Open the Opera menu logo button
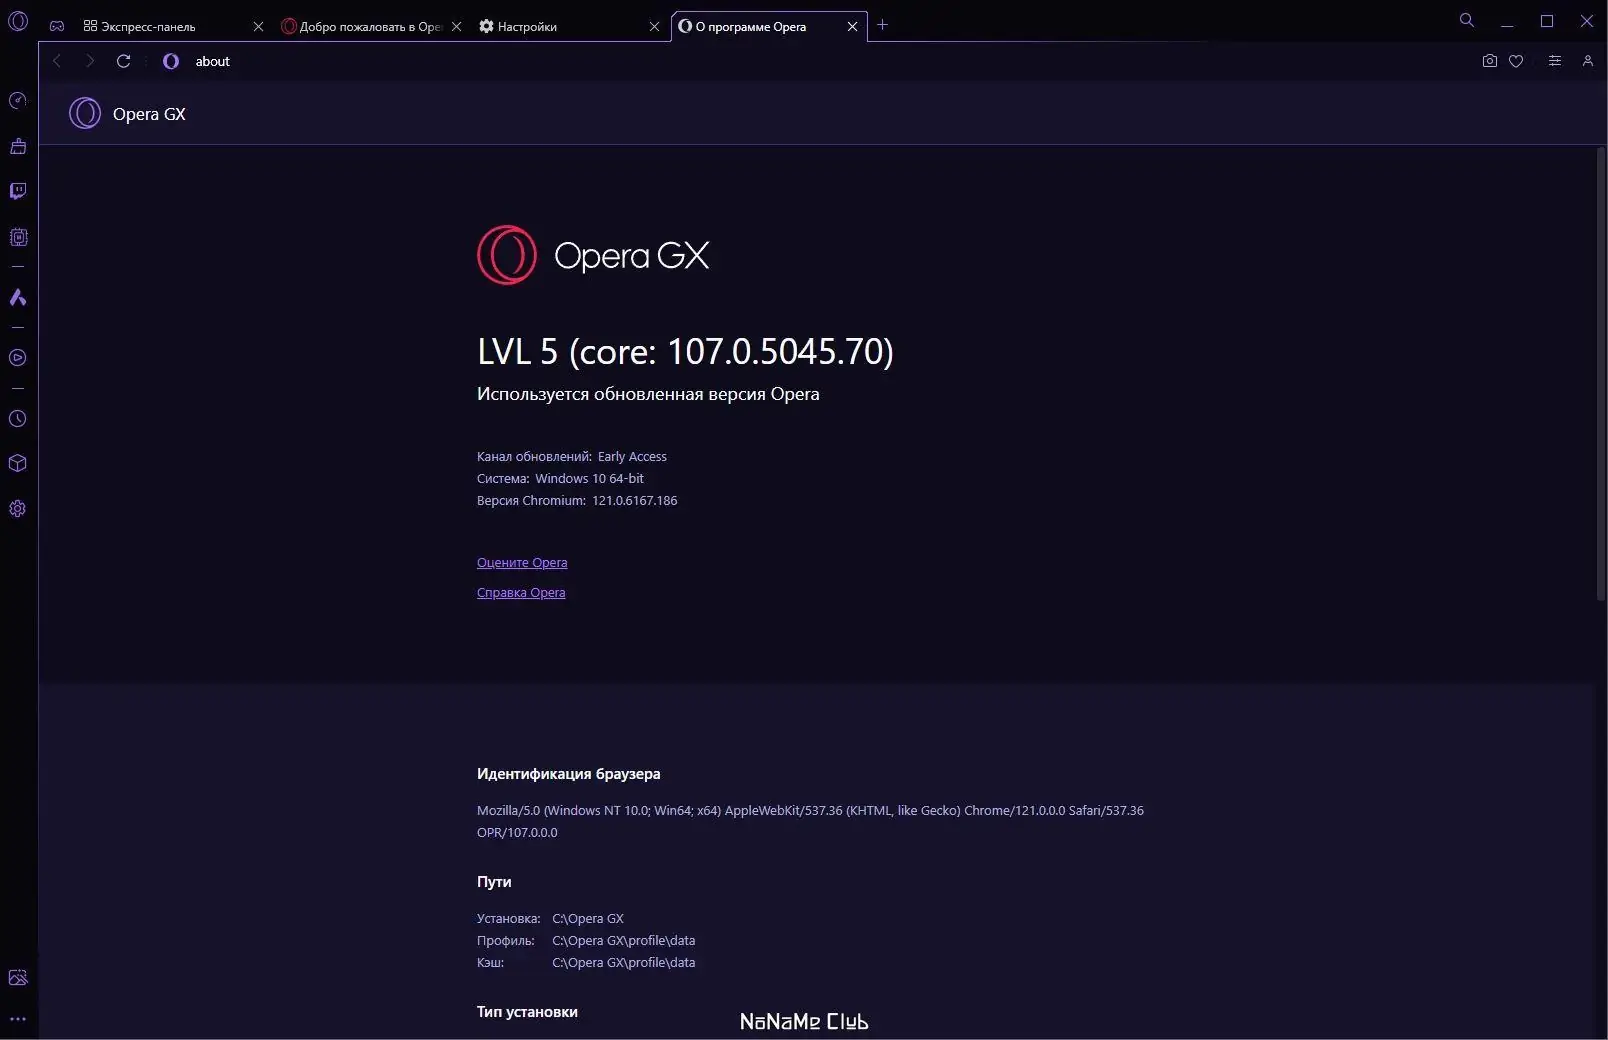This screenshot has width=1608, height=1040. coord(18,21)
